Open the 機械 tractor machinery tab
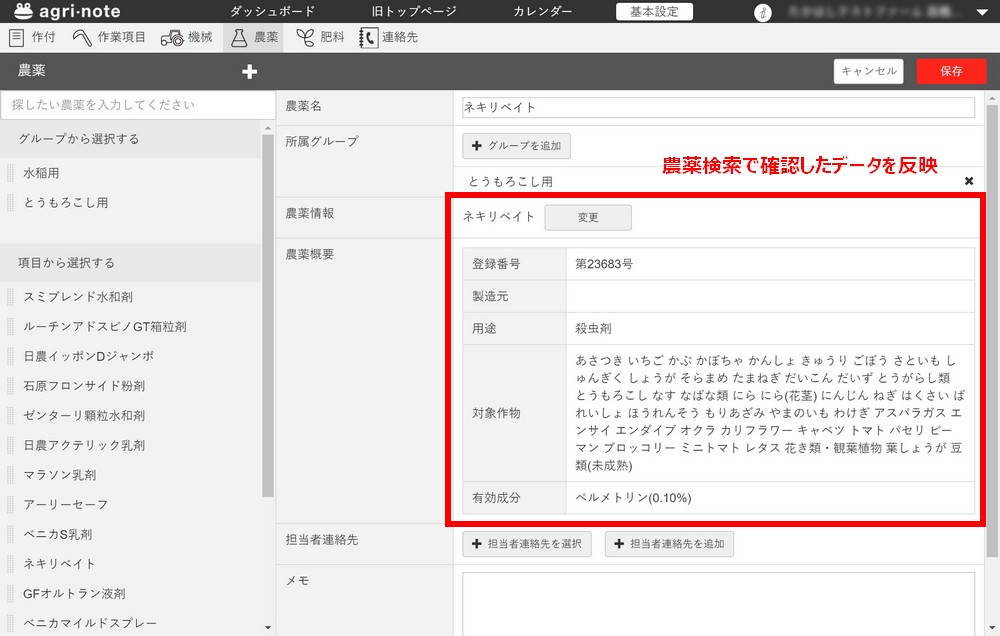The width and height of the screenshot is (1000, 636). click(x=187, y=38)
